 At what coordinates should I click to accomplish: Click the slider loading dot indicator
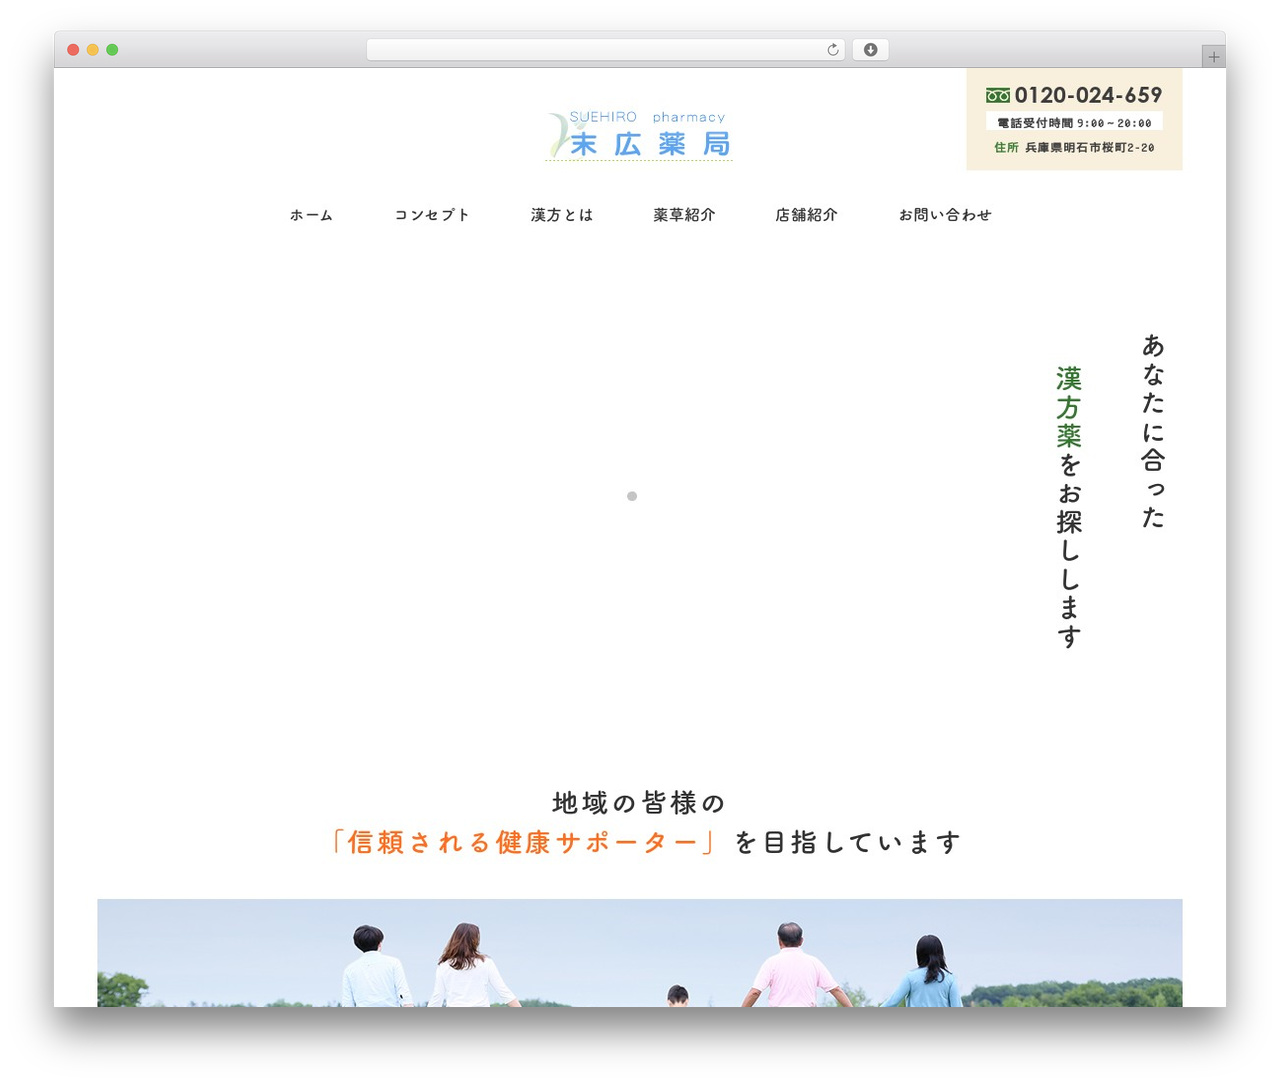click(x=632, y=496)
